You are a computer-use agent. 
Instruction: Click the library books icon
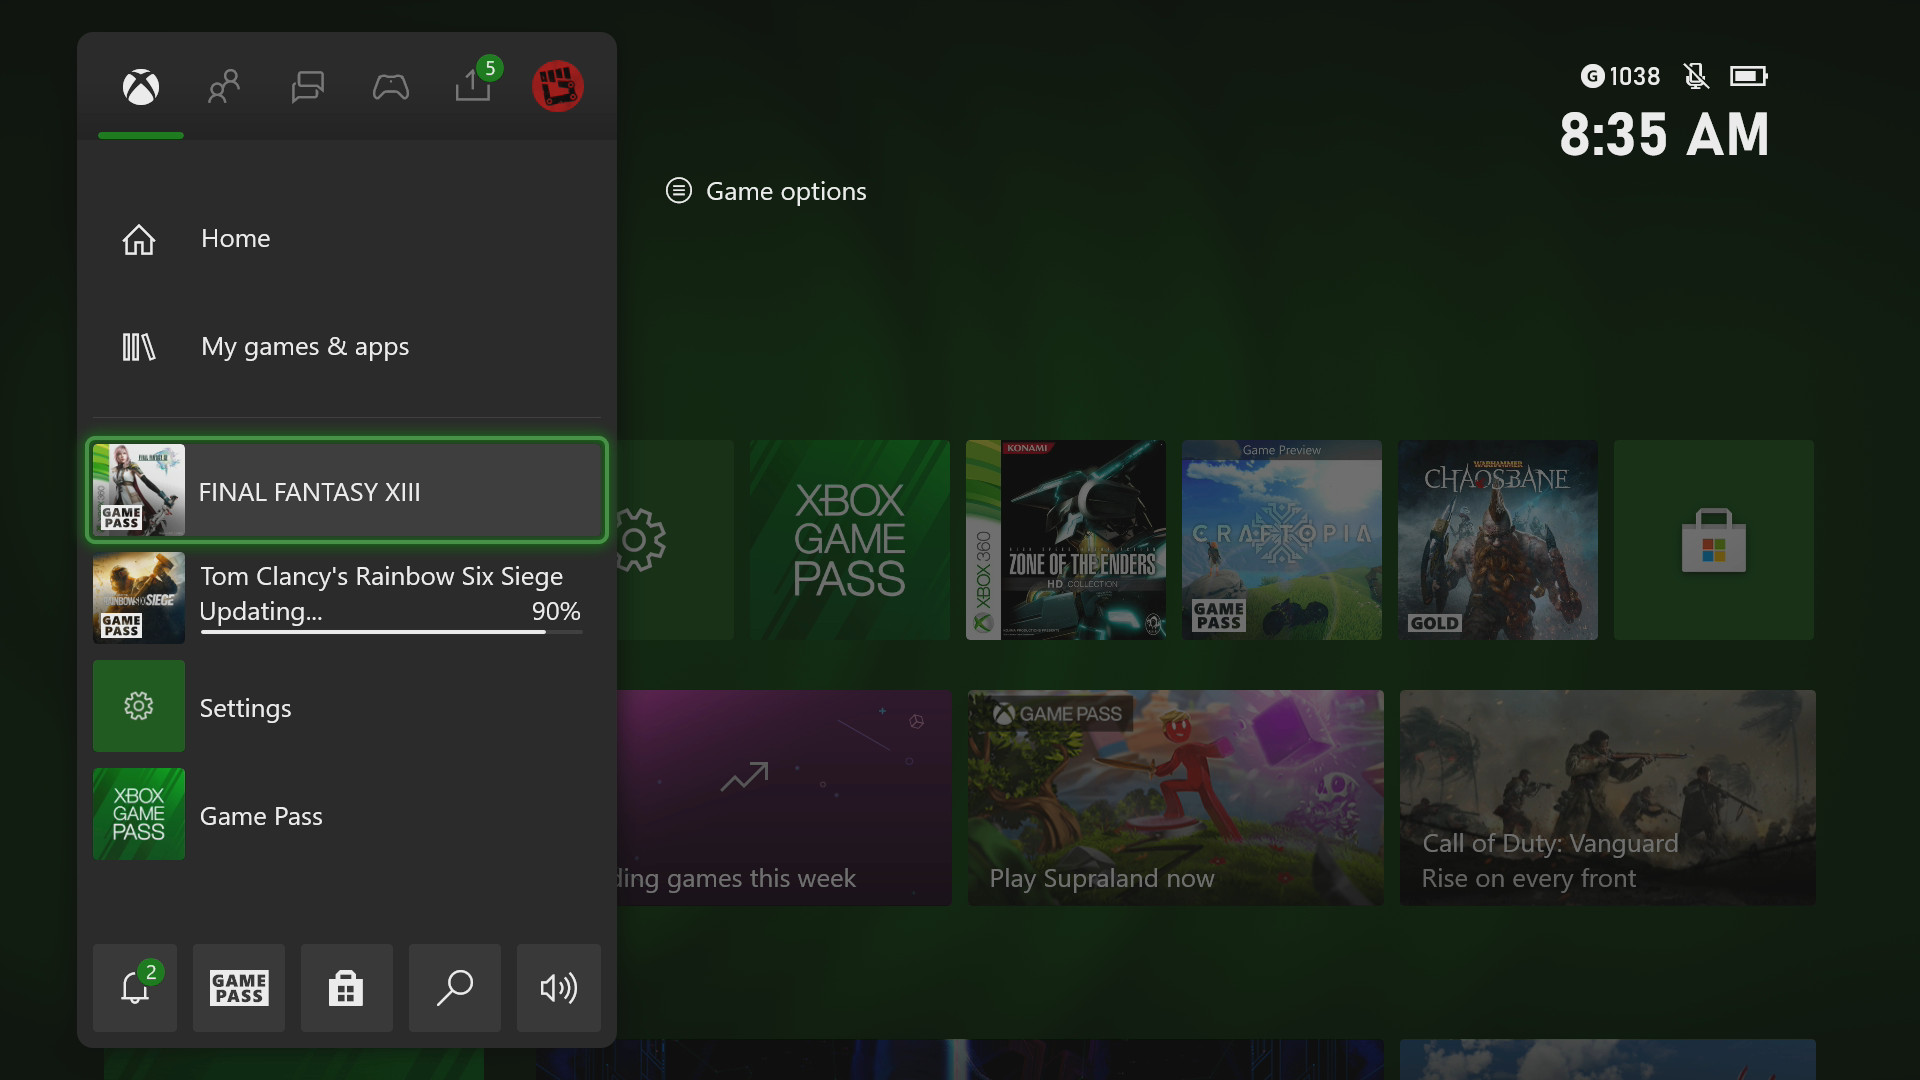(x=139, y=347)
